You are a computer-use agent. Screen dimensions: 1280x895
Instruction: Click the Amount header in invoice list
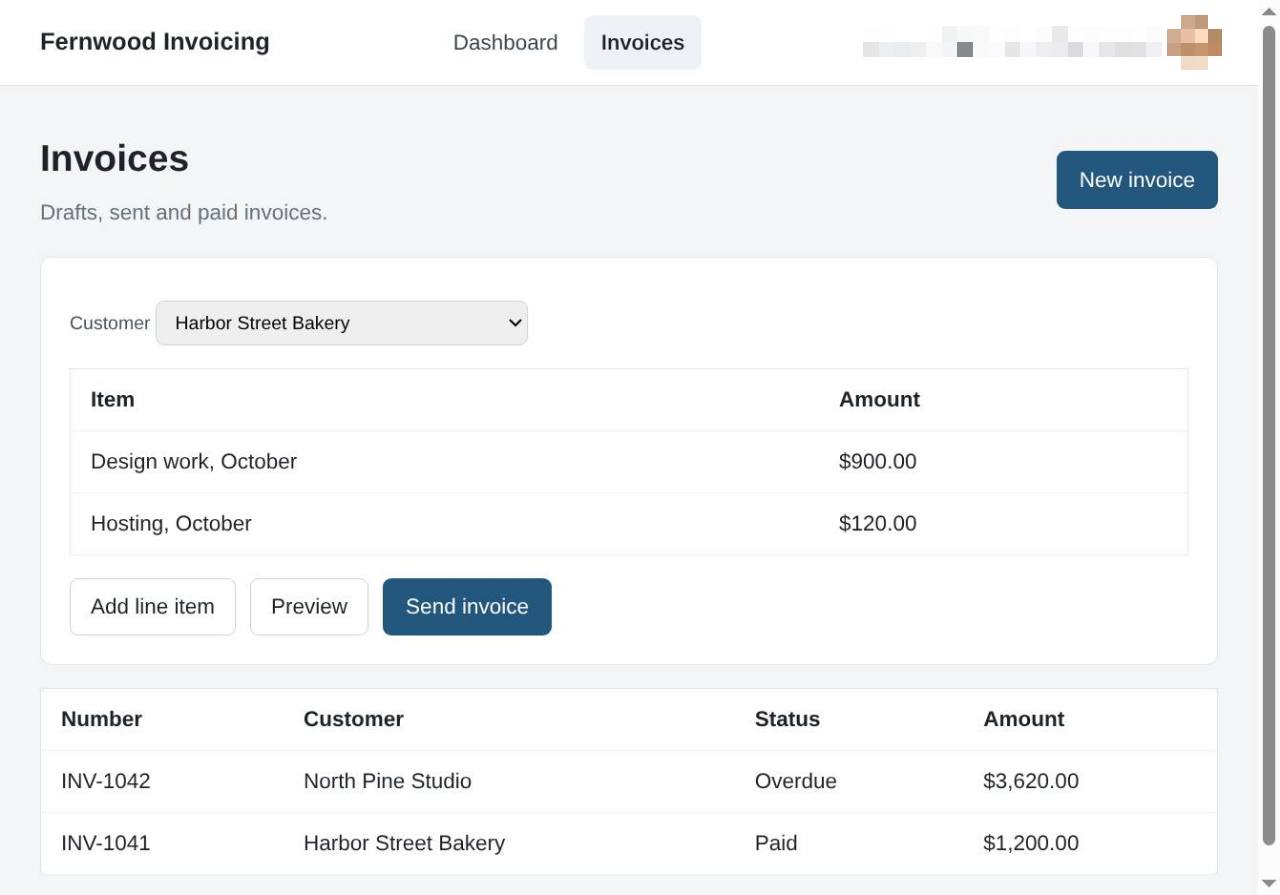(x=1024, y=719)
